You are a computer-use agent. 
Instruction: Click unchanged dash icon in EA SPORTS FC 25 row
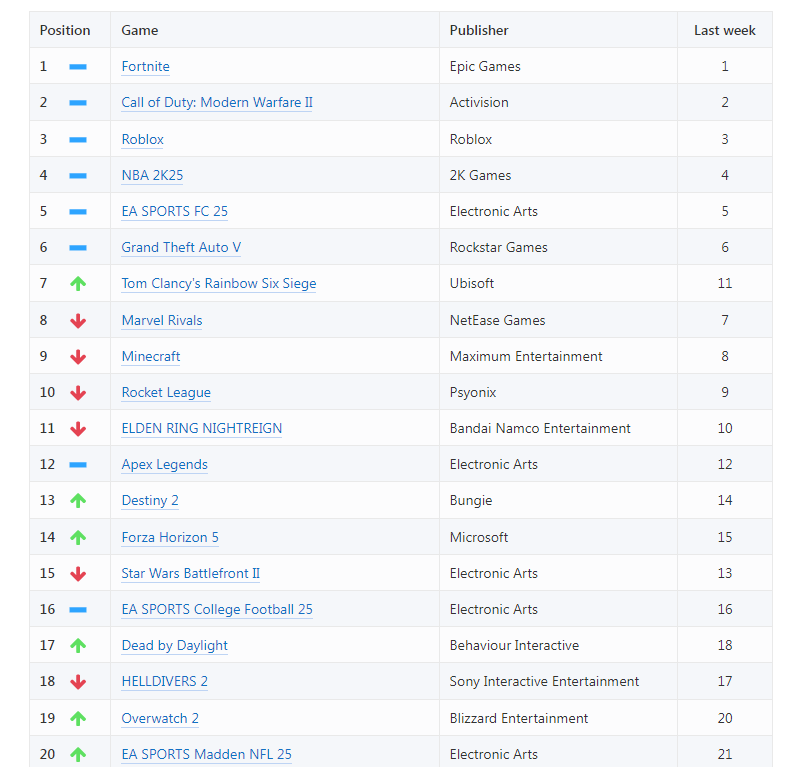coord(78,212)
